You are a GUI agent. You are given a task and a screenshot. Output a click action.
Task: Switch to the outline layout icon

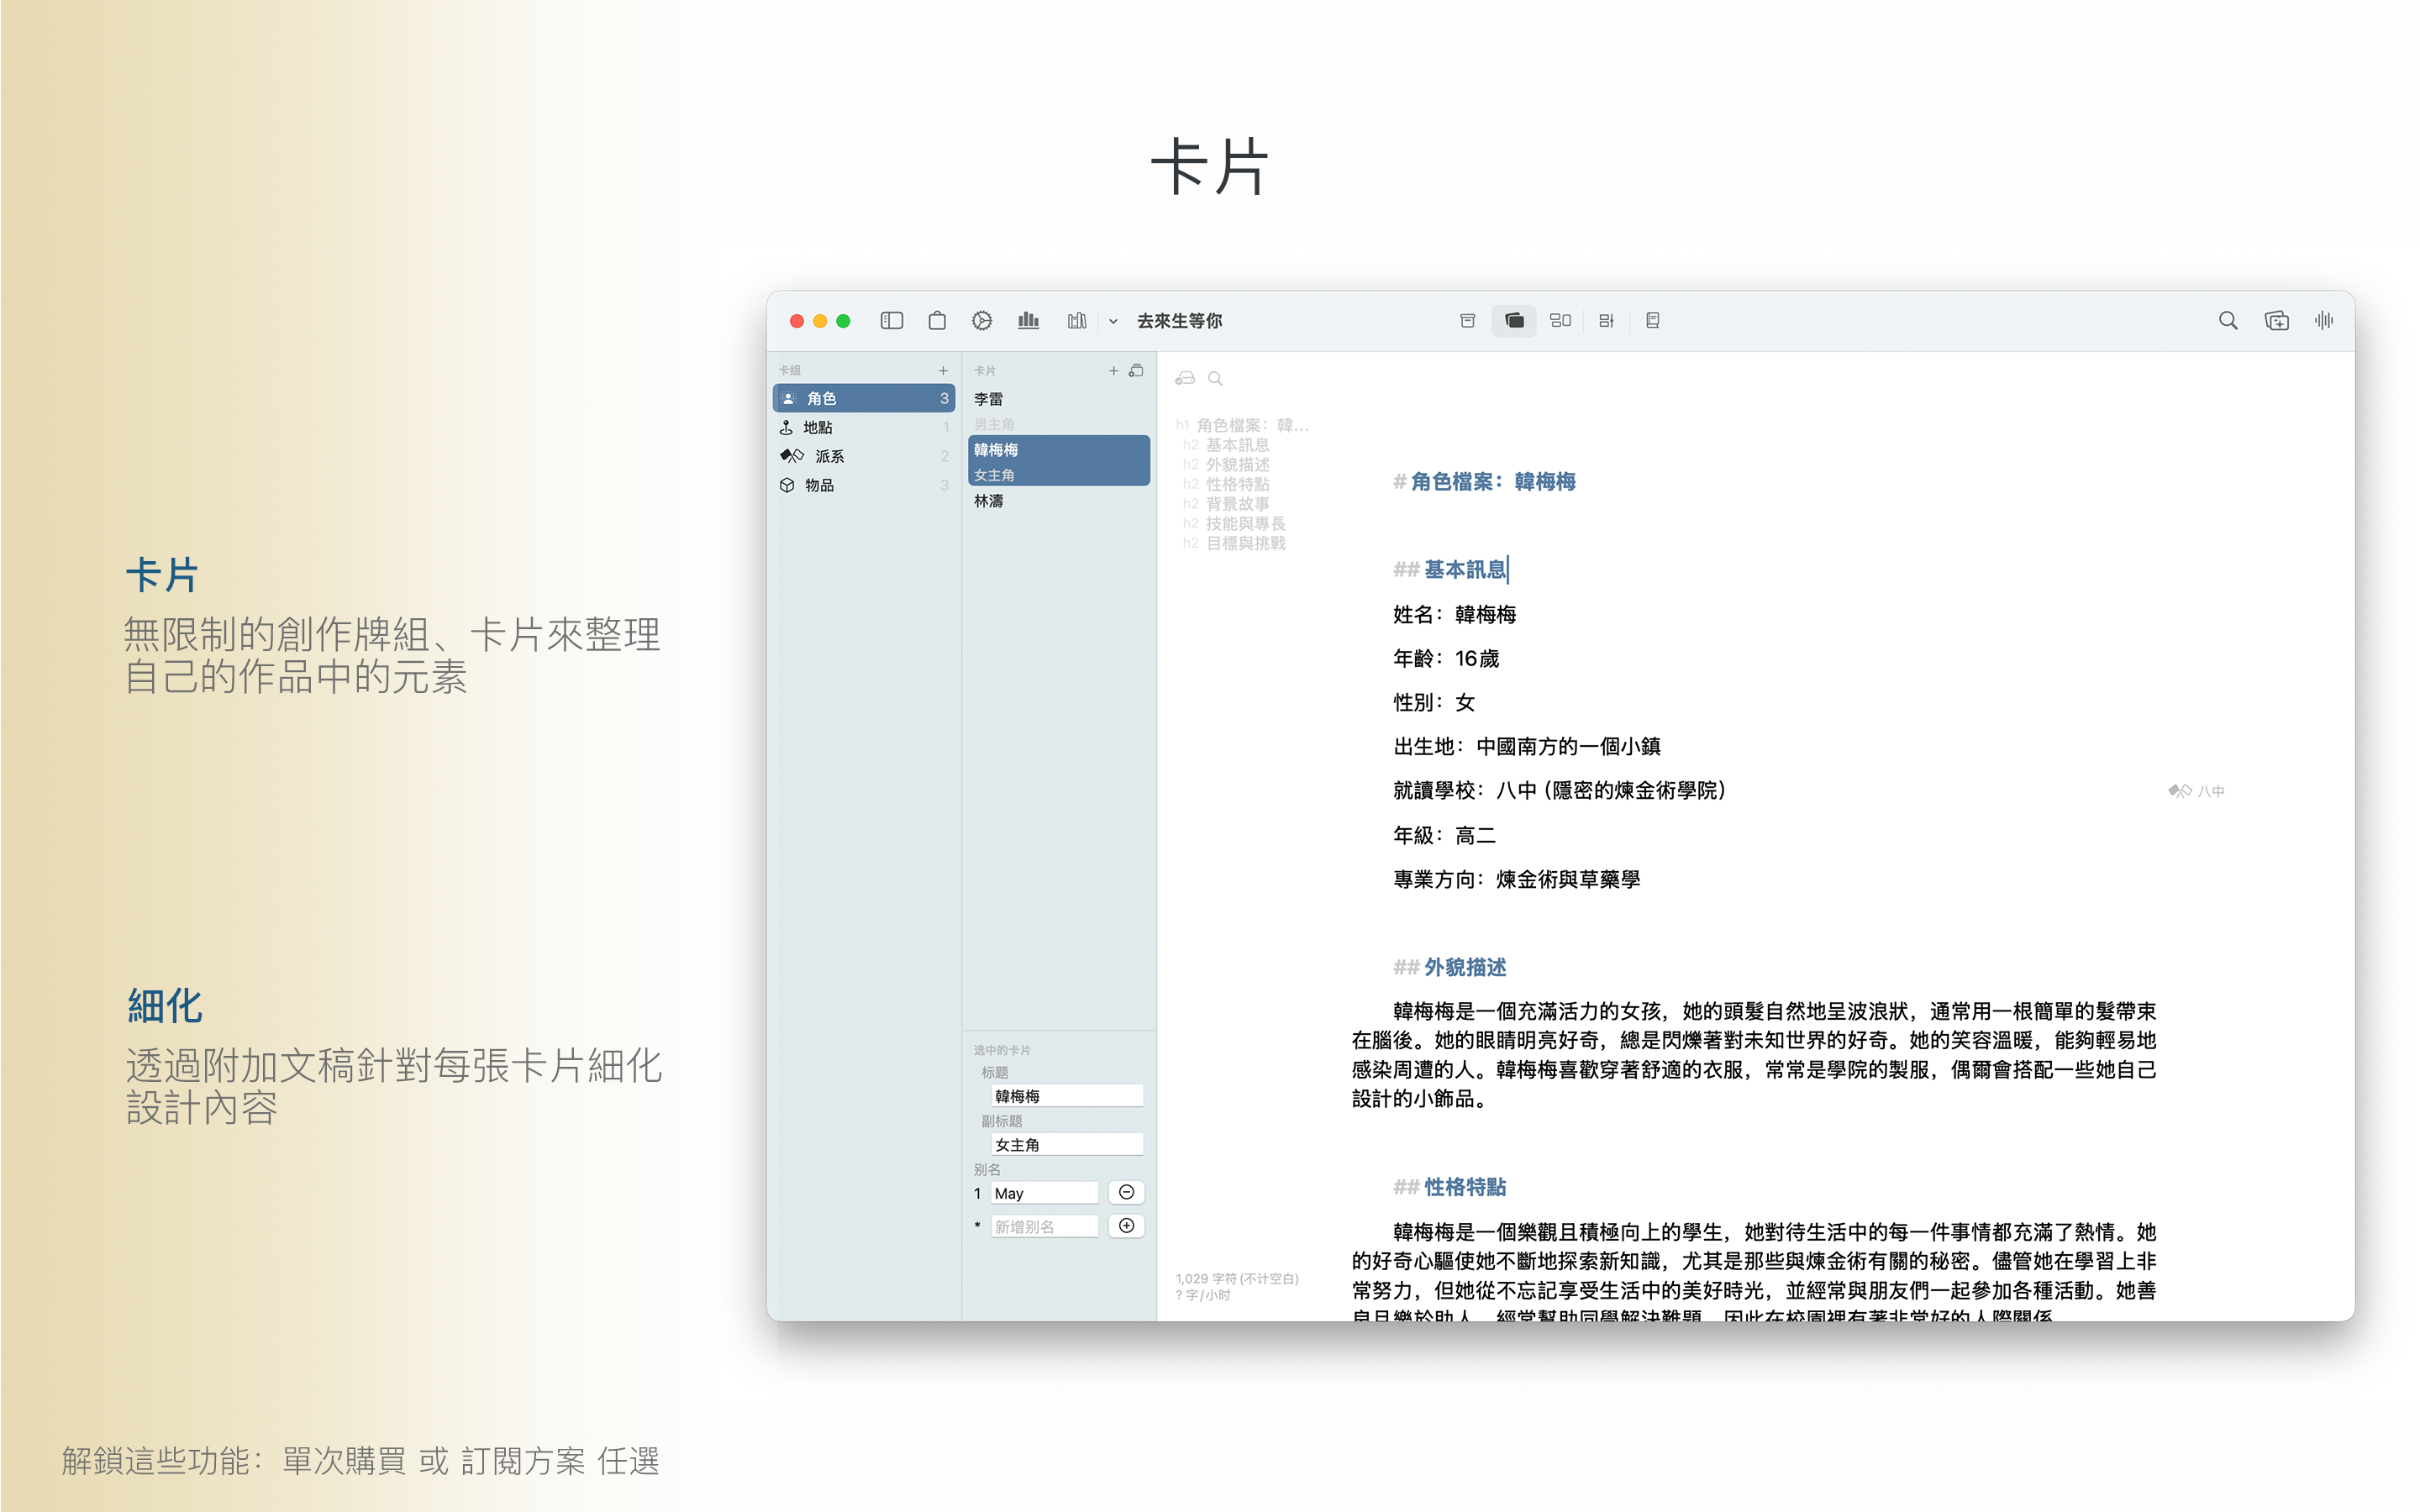[1606, 320]
